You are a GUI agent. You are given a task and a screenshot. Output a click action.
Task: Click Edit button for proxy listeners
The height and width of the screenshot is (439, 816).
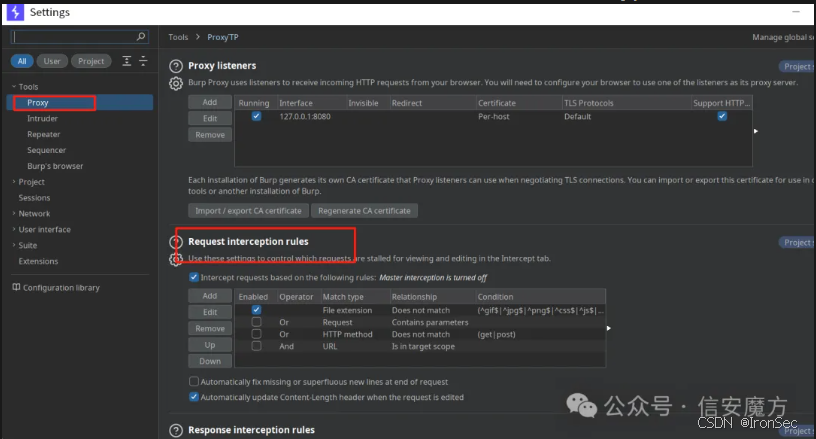click(210, 119)
